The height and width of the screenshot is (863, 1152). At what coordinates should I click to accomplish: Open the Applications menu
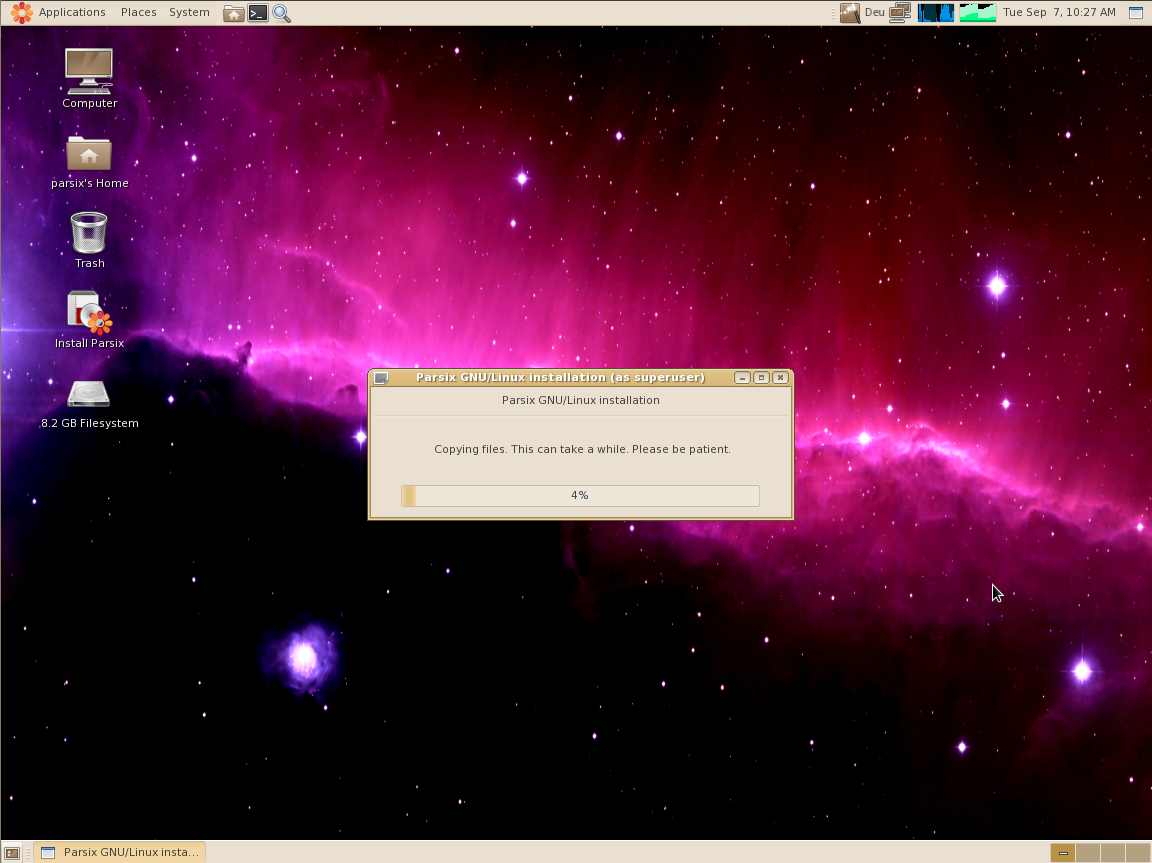point(60,13)
